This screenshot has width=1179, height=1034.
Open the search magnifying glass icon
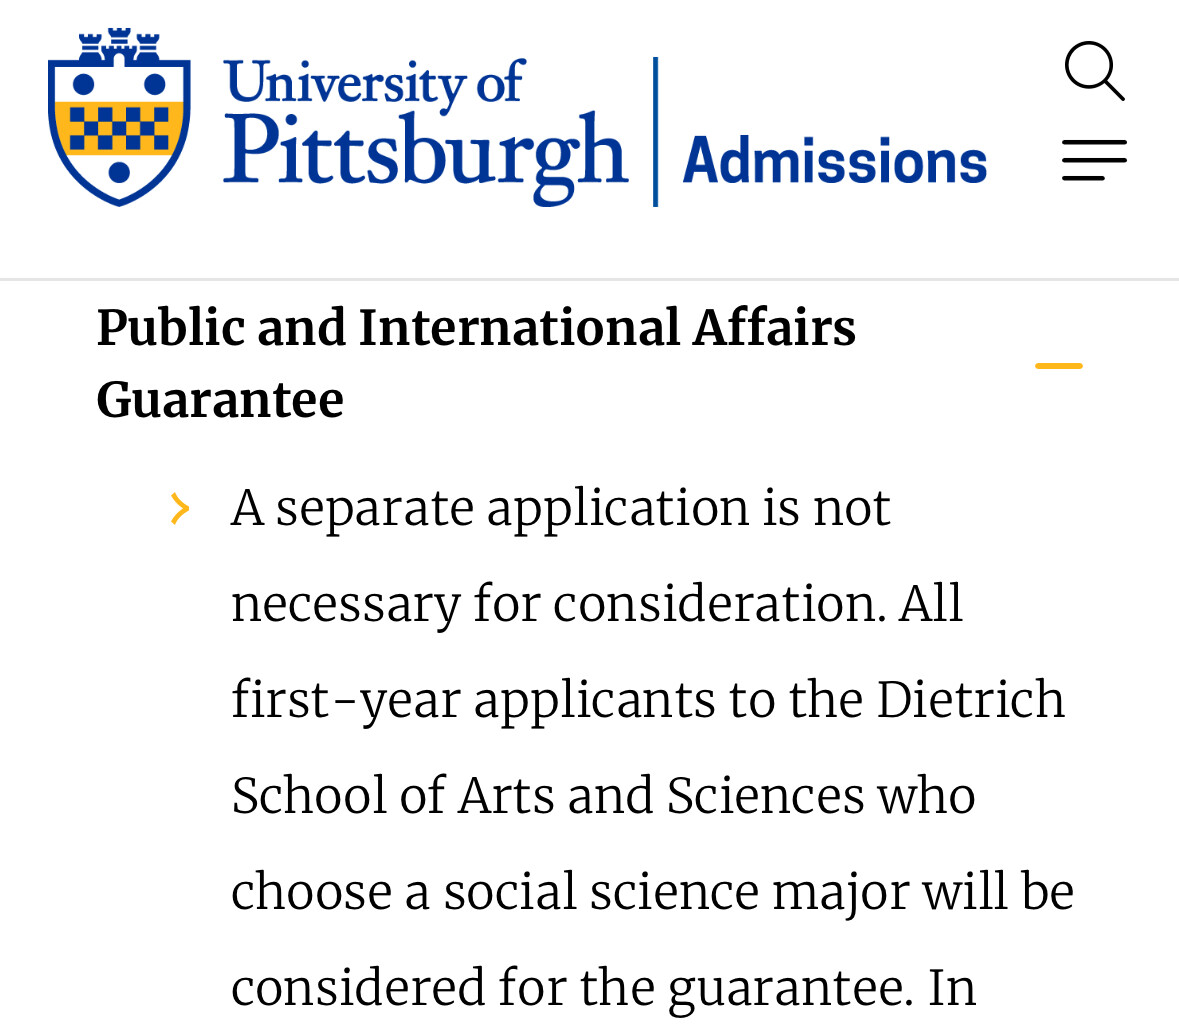[1094, 71]
